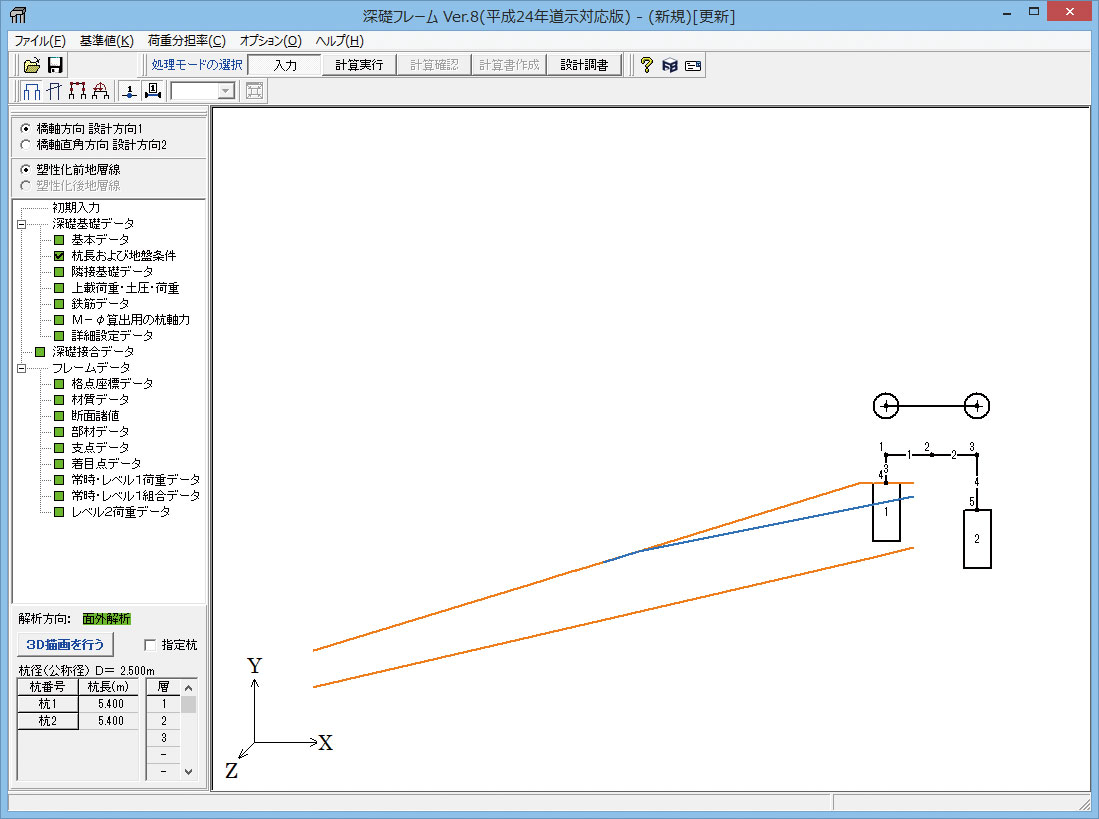
Task: Click the 5.400 length cell for 杭2
Action: pyautogui.click(x=109, y=721)
